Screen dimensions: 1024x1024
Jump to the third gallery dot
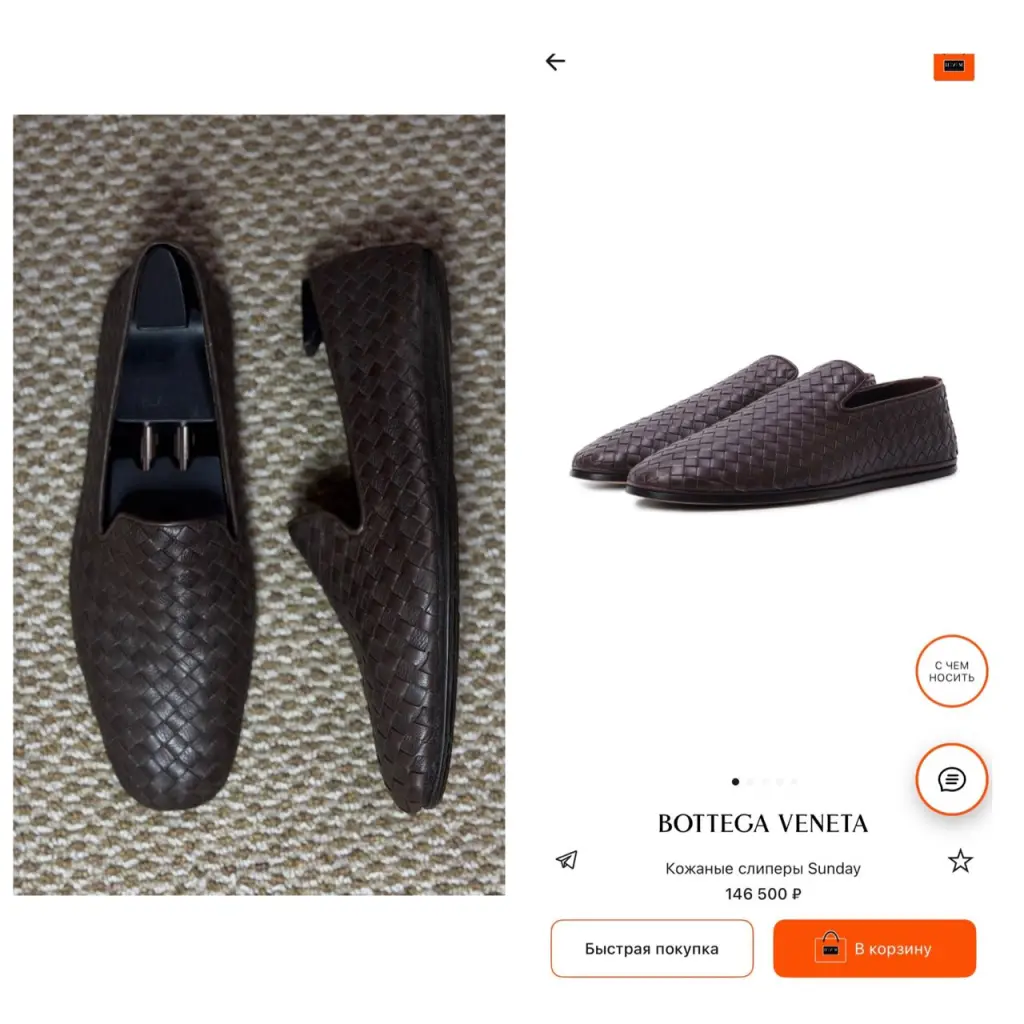coord(765,782)
